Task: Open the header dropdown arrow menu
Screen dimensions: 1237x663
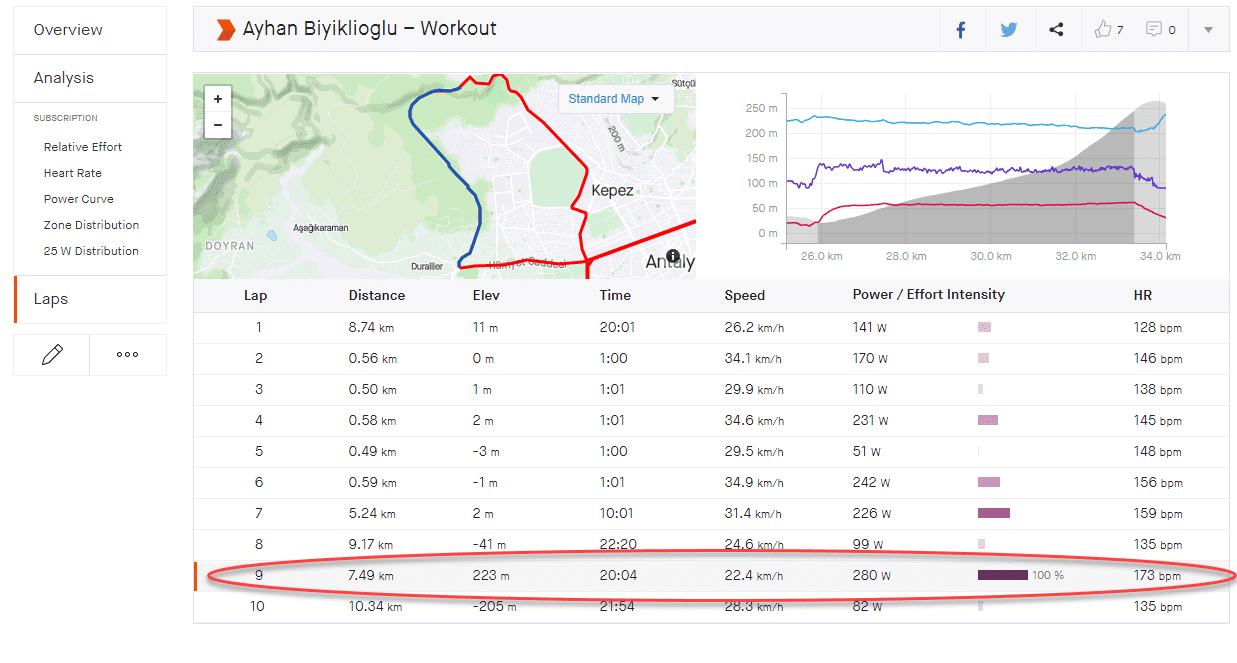Action: click(x=1208, y=30)
